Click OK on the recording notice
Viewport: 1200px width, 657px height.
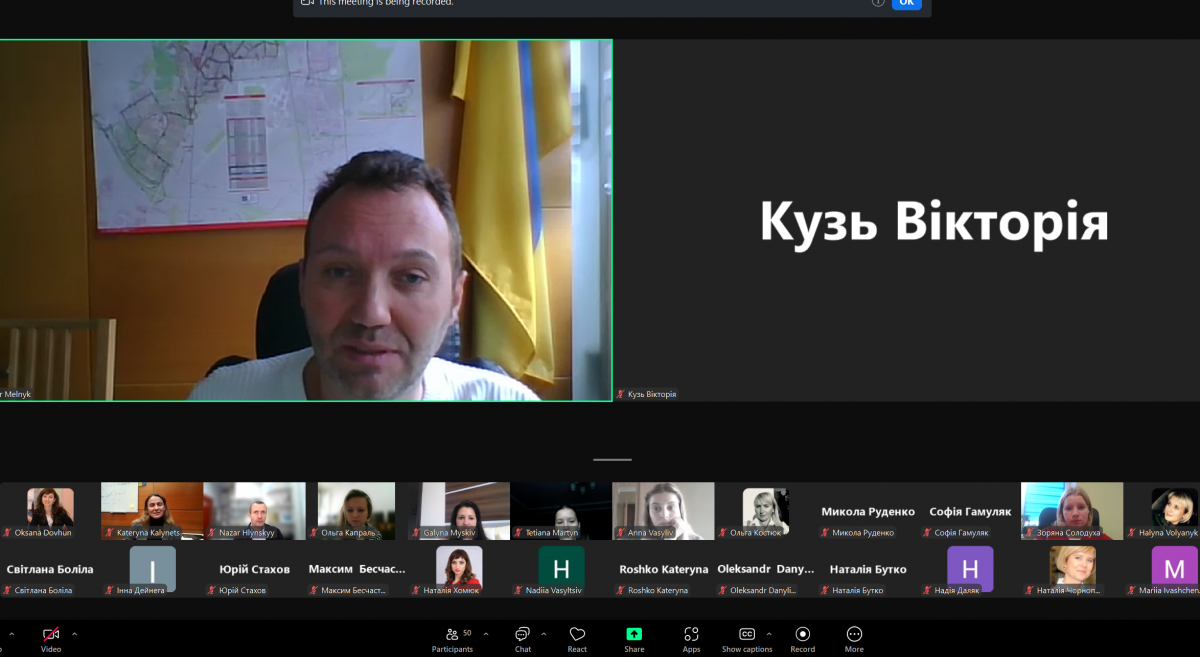[906, 3]
